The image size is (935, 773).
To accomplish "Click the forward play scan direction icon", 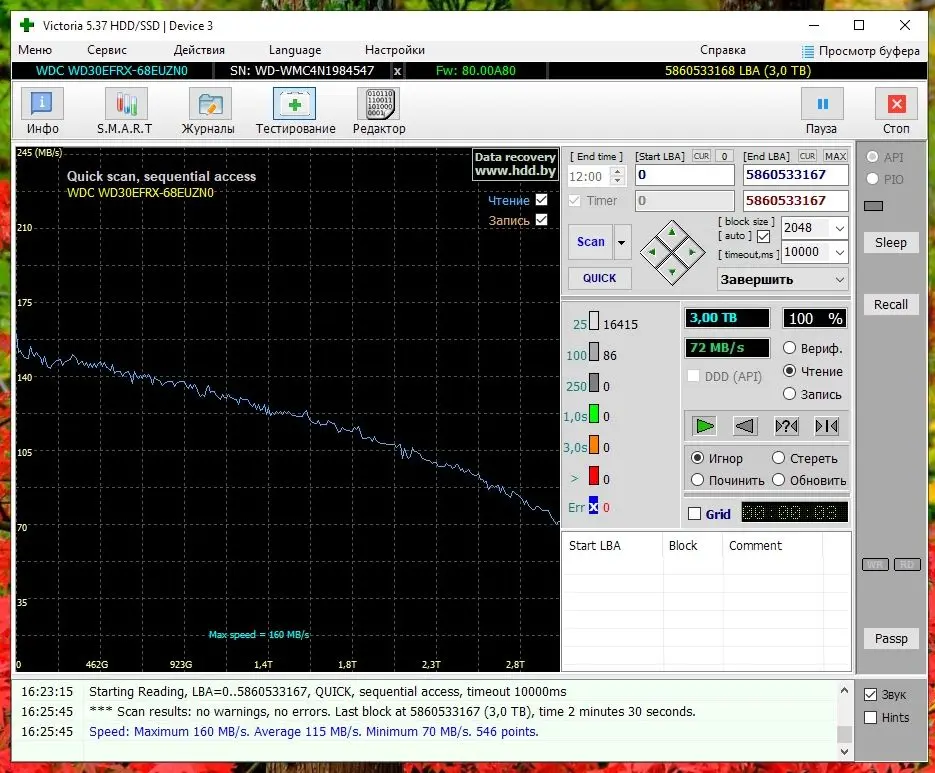I will [x=705, y=426].
